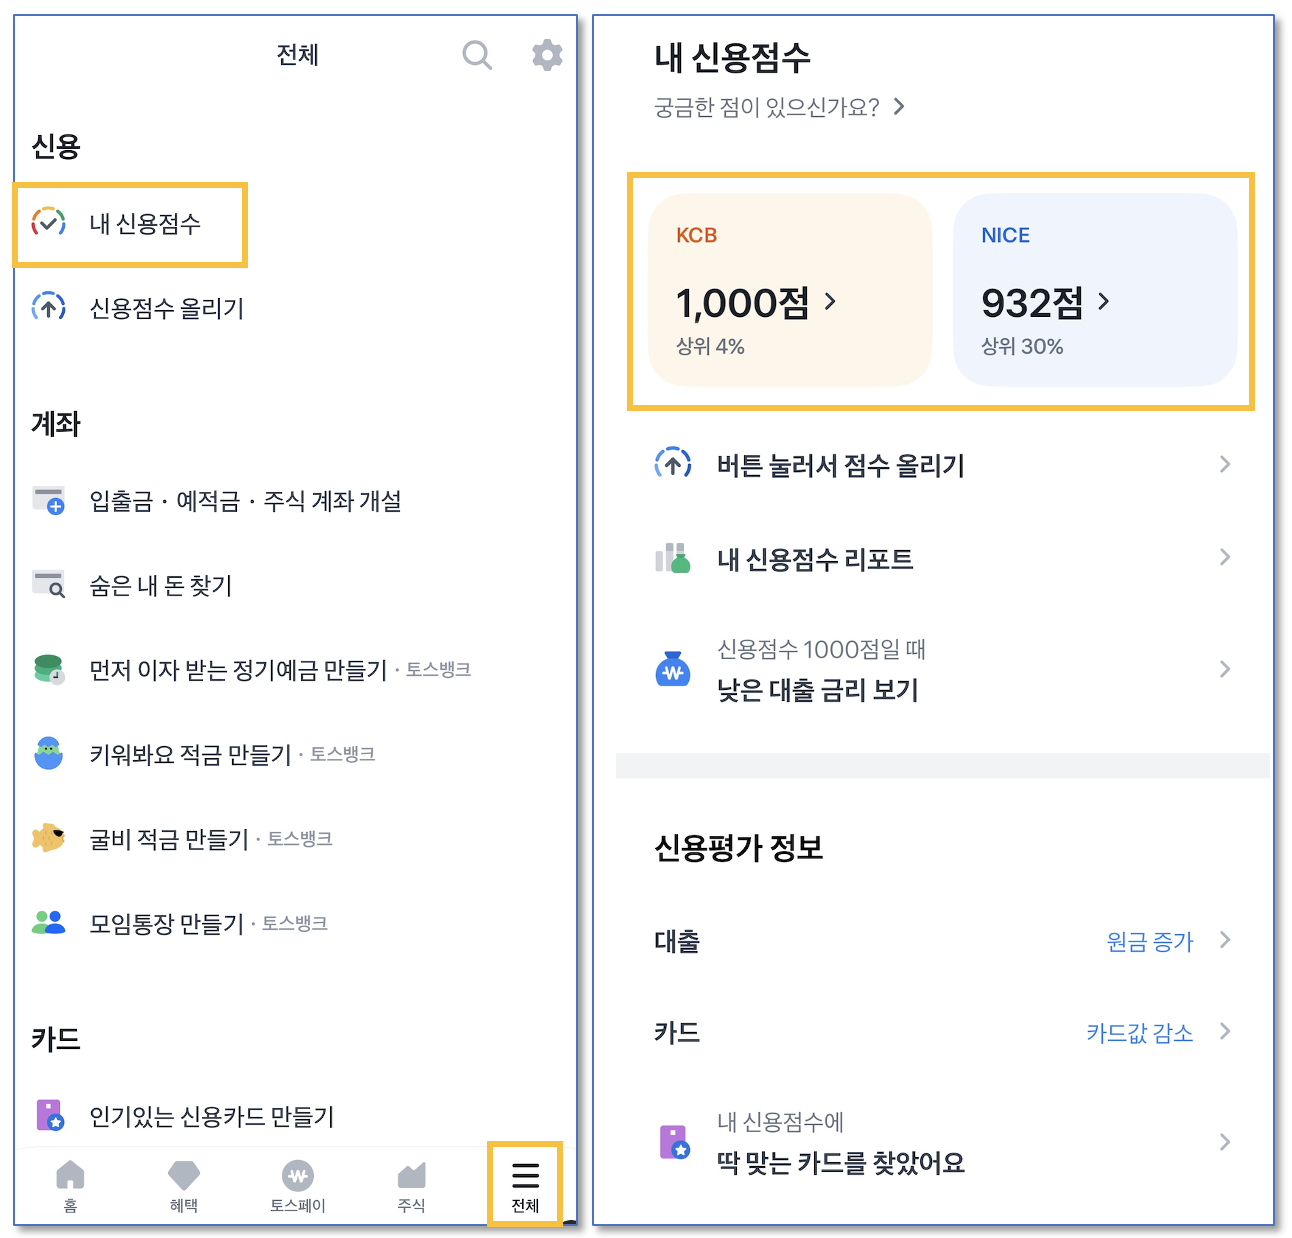Tap the 모임통장 만들기 people icon
The image size is (1292, 1238).
click(x=49, y=921)
